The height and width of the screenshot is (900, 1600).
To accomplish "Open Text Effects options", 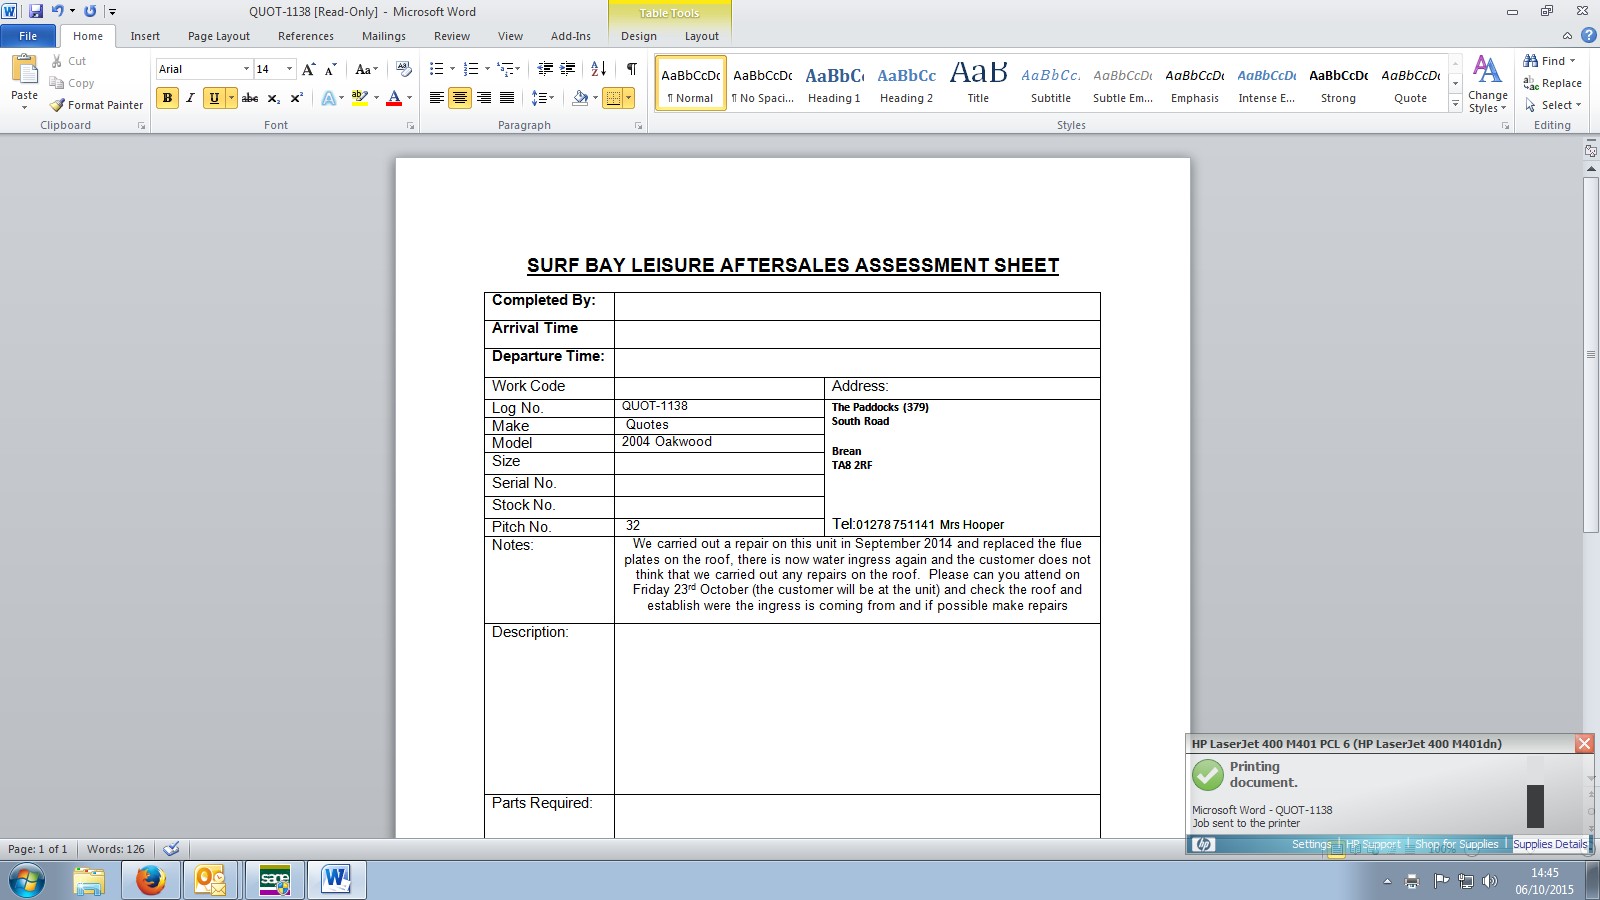I will [332, 98].
